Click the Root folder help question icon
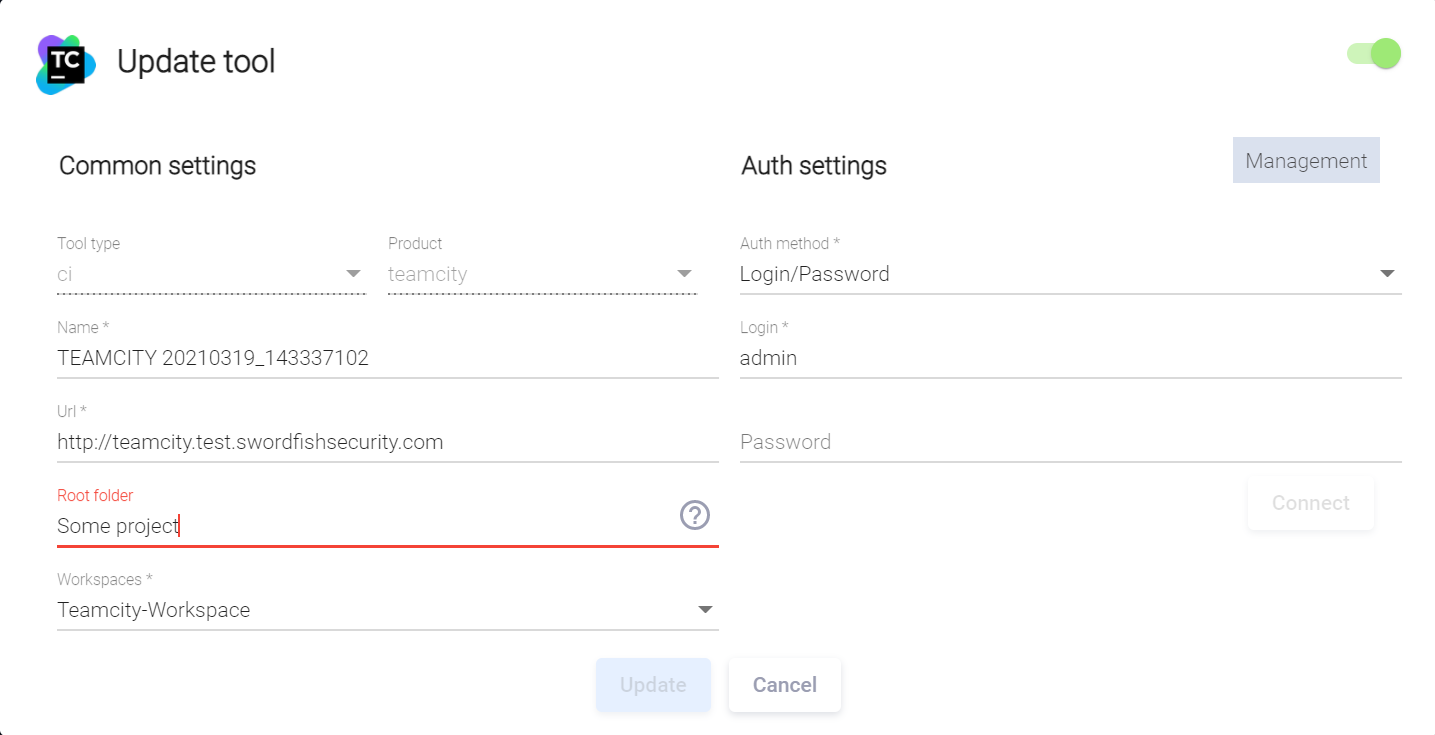 [x=695, y=515]
